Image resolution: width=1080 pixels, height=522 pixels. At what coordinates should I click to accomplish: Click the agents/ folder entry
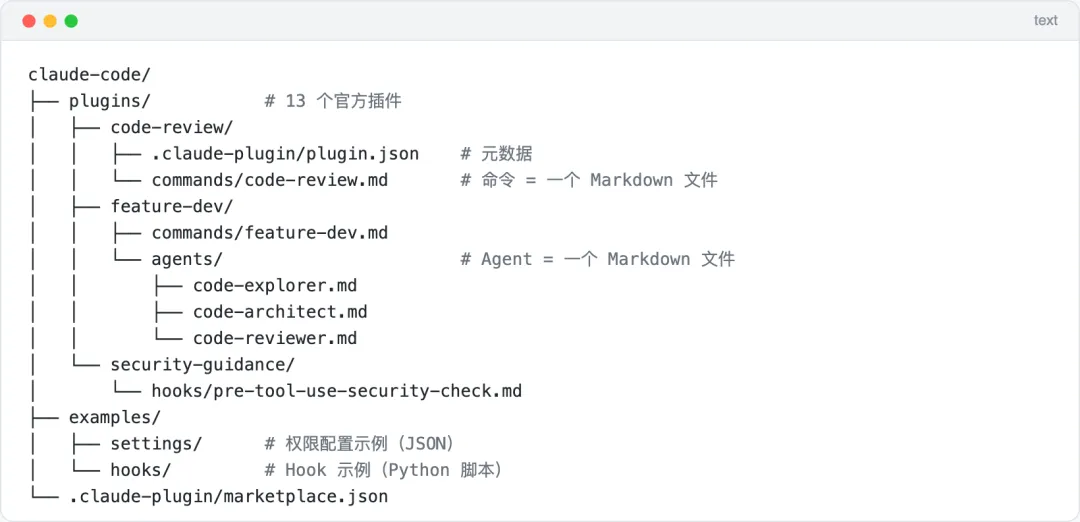coord(187,259)
